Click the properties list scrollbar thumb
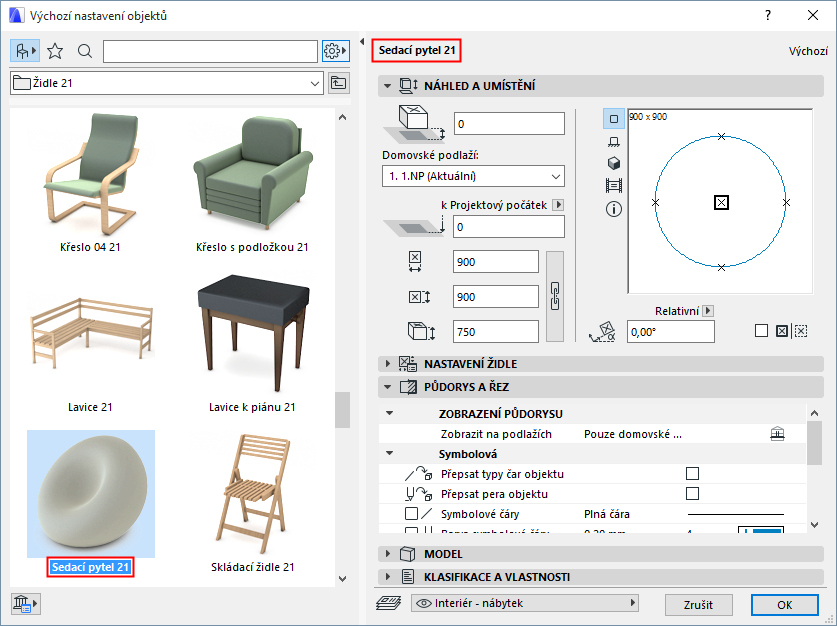 [x=814, y=443]
